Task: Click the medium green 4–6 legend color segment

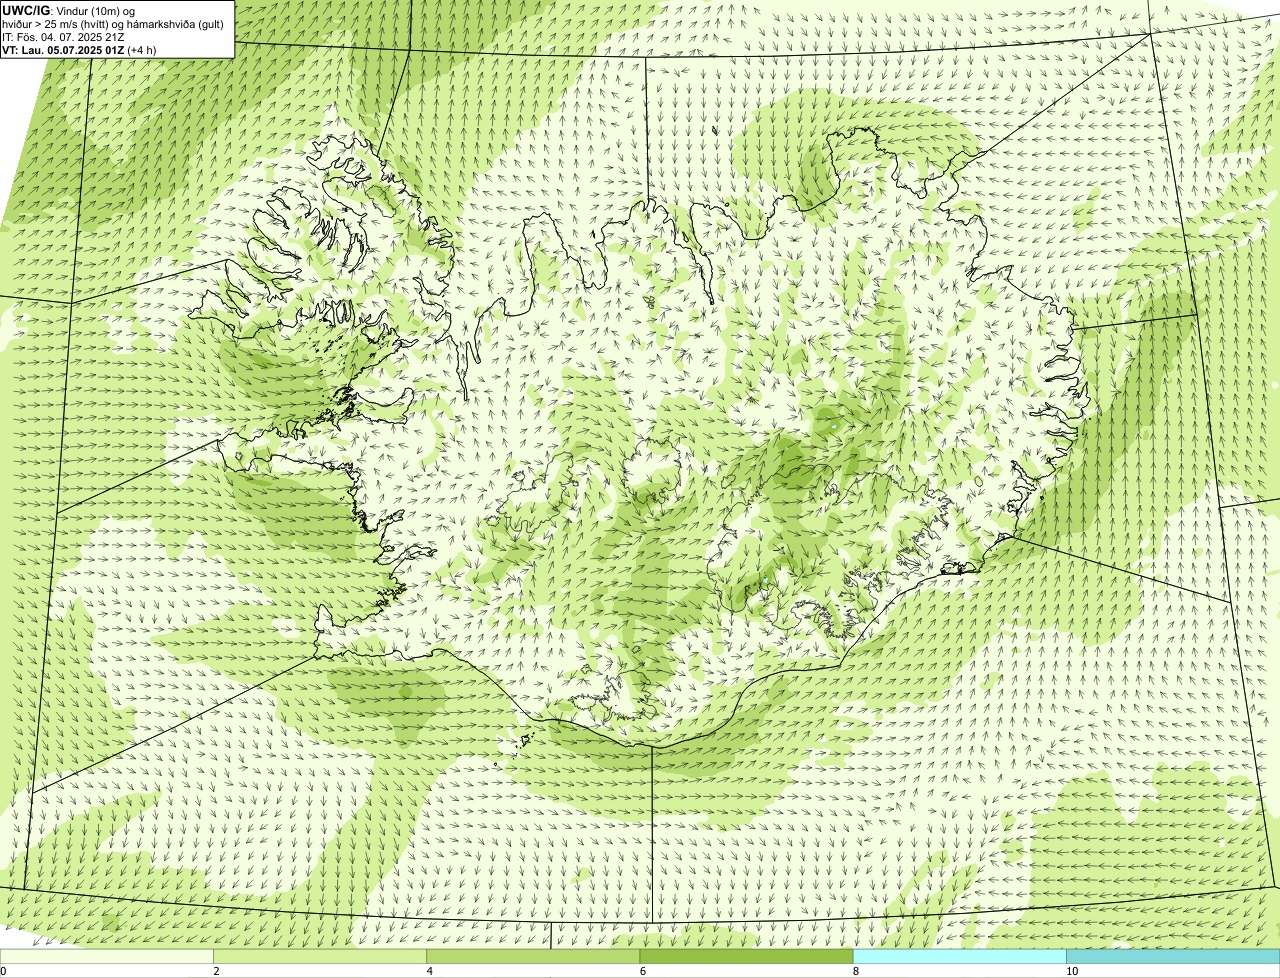Action: point(533,957)
